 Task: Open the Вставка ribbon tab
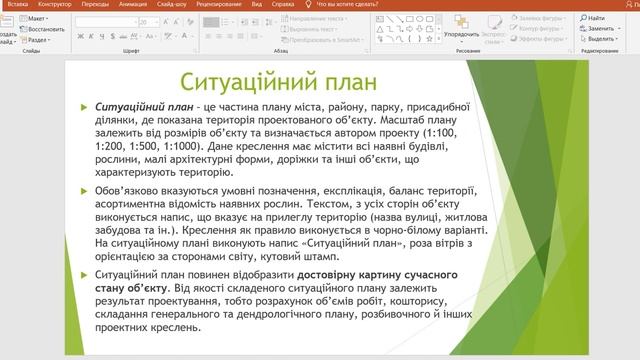[x=18, y=4]
